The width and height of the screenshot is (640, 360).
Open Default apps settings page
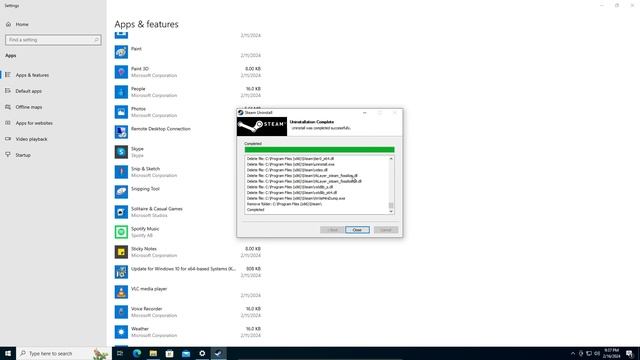[29, 91]
